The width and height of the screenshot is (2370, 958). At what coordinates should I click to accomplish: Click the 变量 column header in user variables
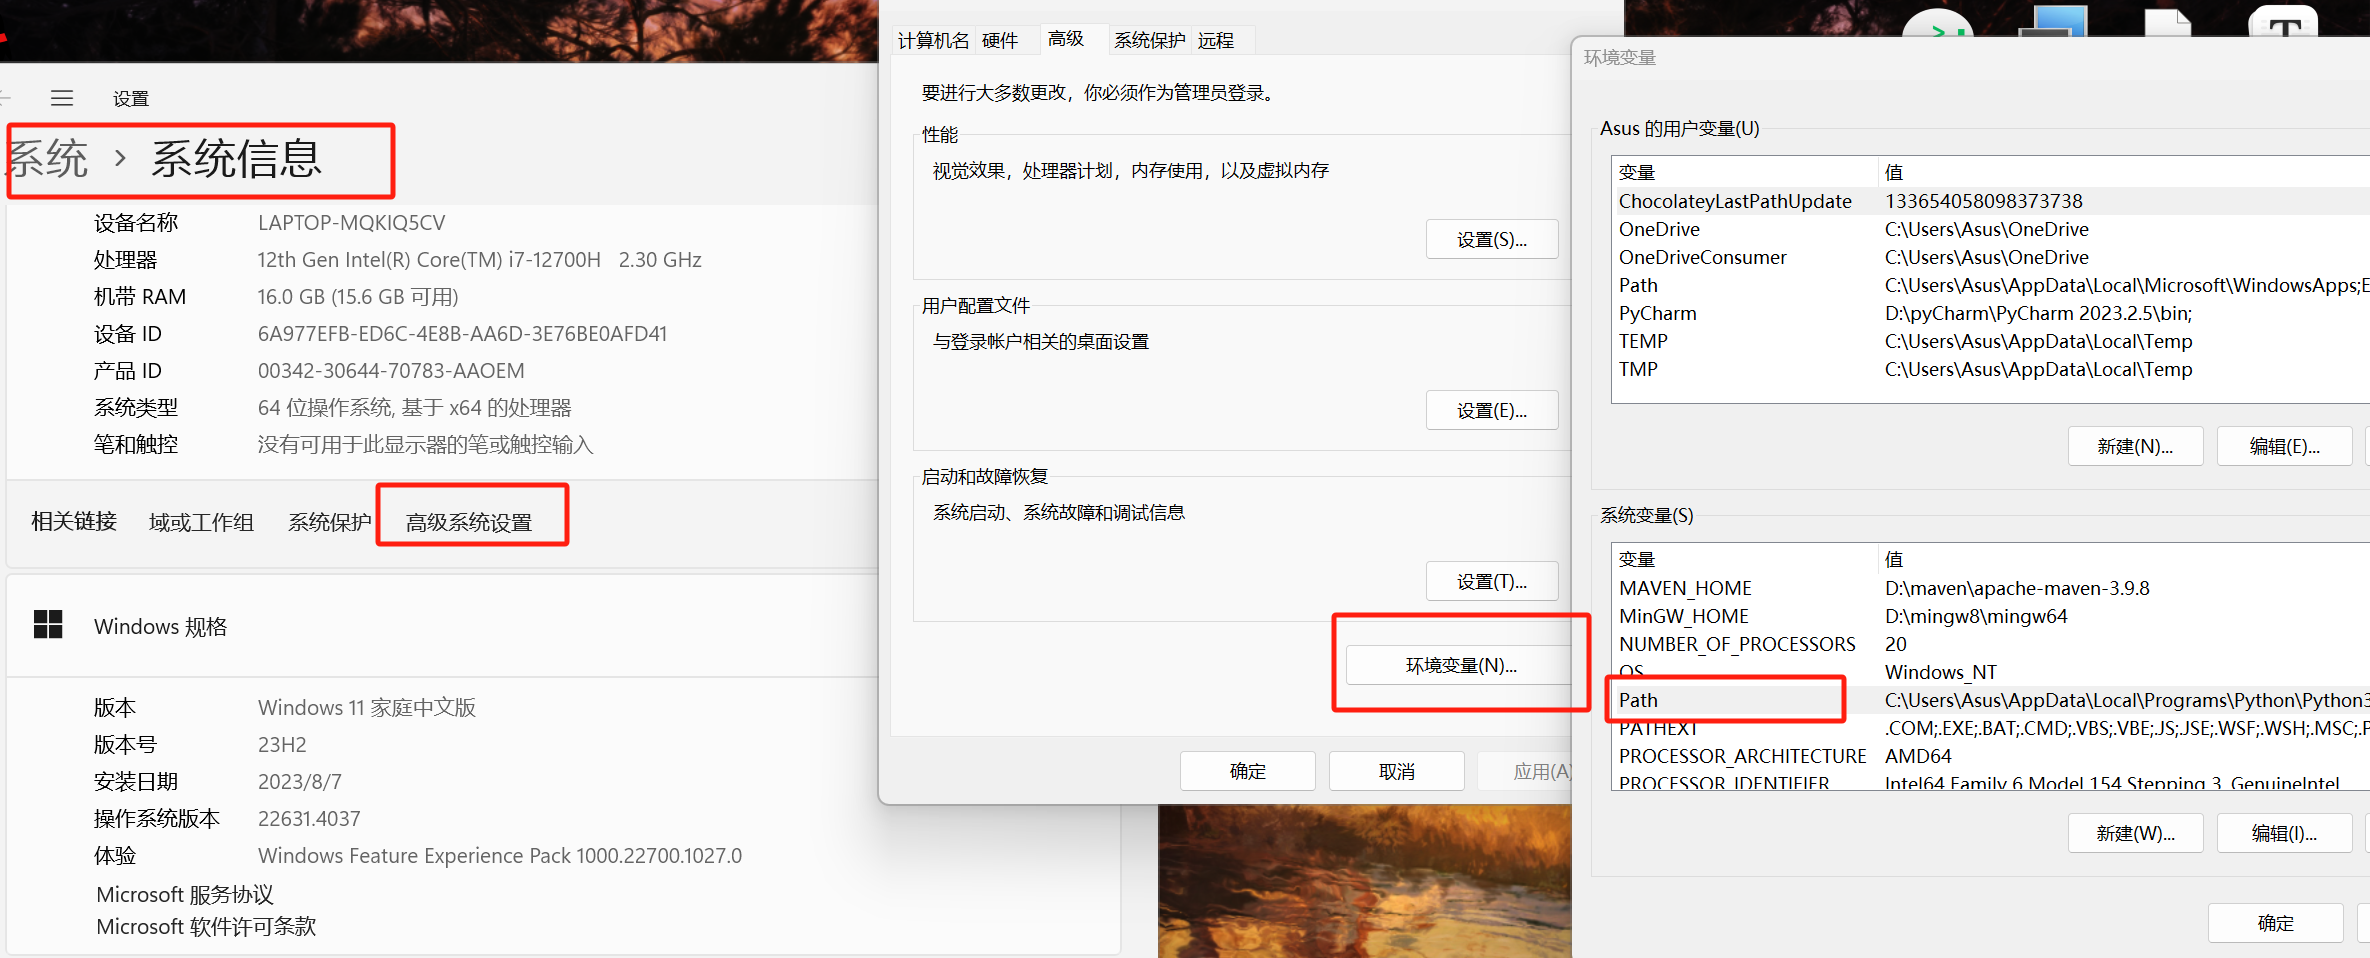1744,172
